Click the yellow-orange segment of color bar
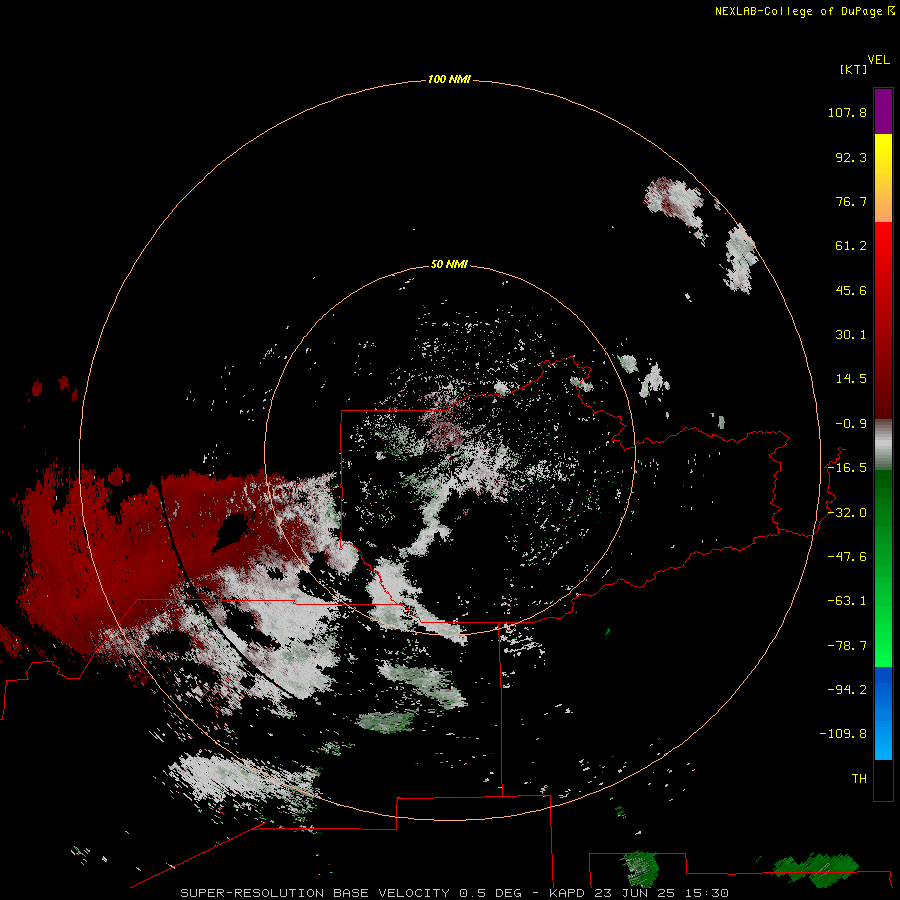The width and height of the screenshot is (900, 900). tap(883, 178)
